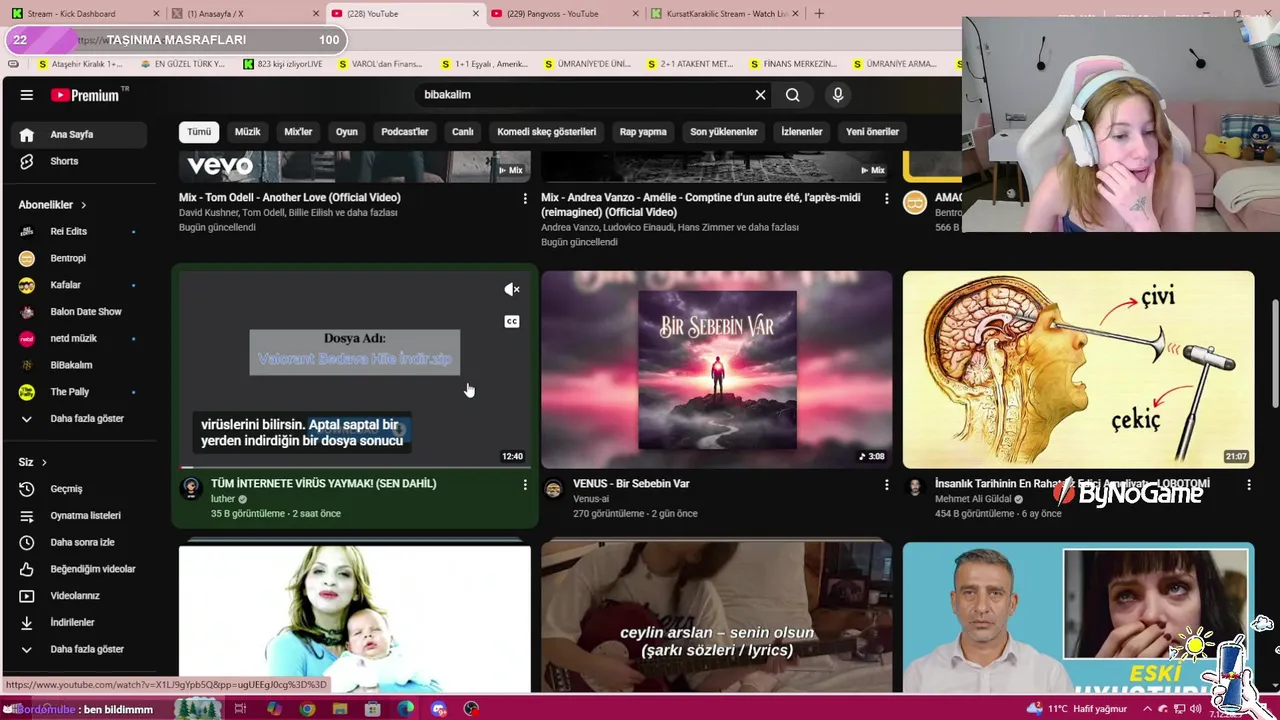Open weather widget Hafif yağmur
This screenshot has height=720, width=1280.
[1079, 709]
